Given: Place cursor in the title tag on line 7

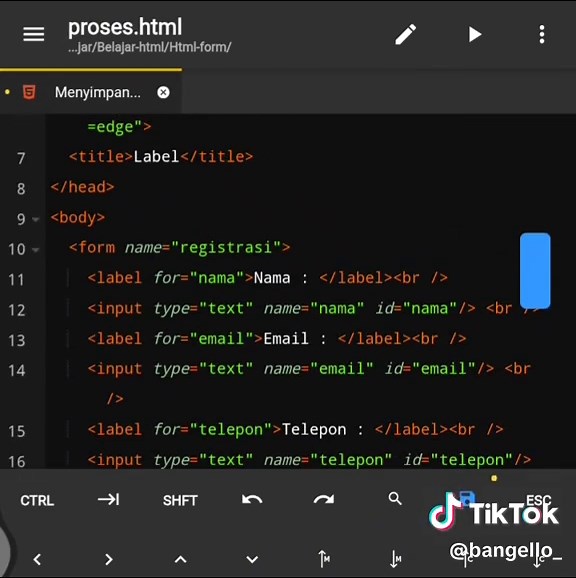Looking at the screenshot, I should (x=161, y=157).
